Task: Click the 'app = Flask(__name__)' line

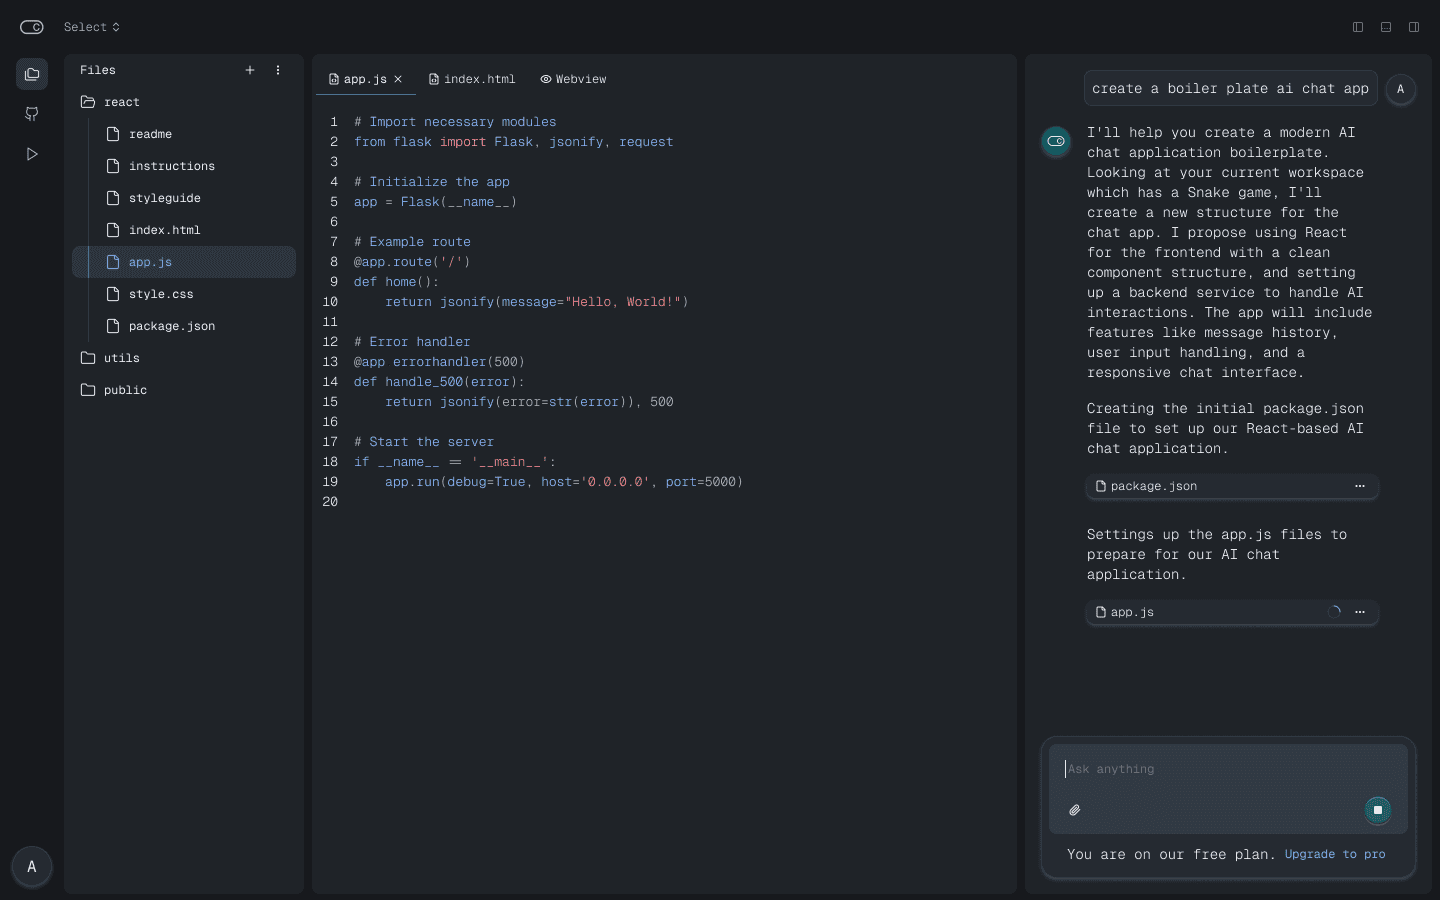Action: [435, 202]
